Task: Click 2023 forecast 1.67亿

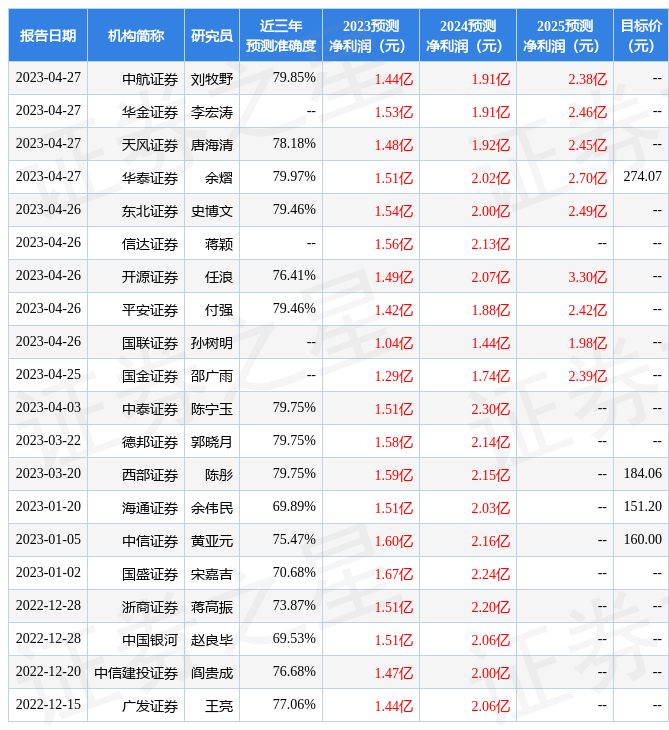Action: (x=394, y=575)
